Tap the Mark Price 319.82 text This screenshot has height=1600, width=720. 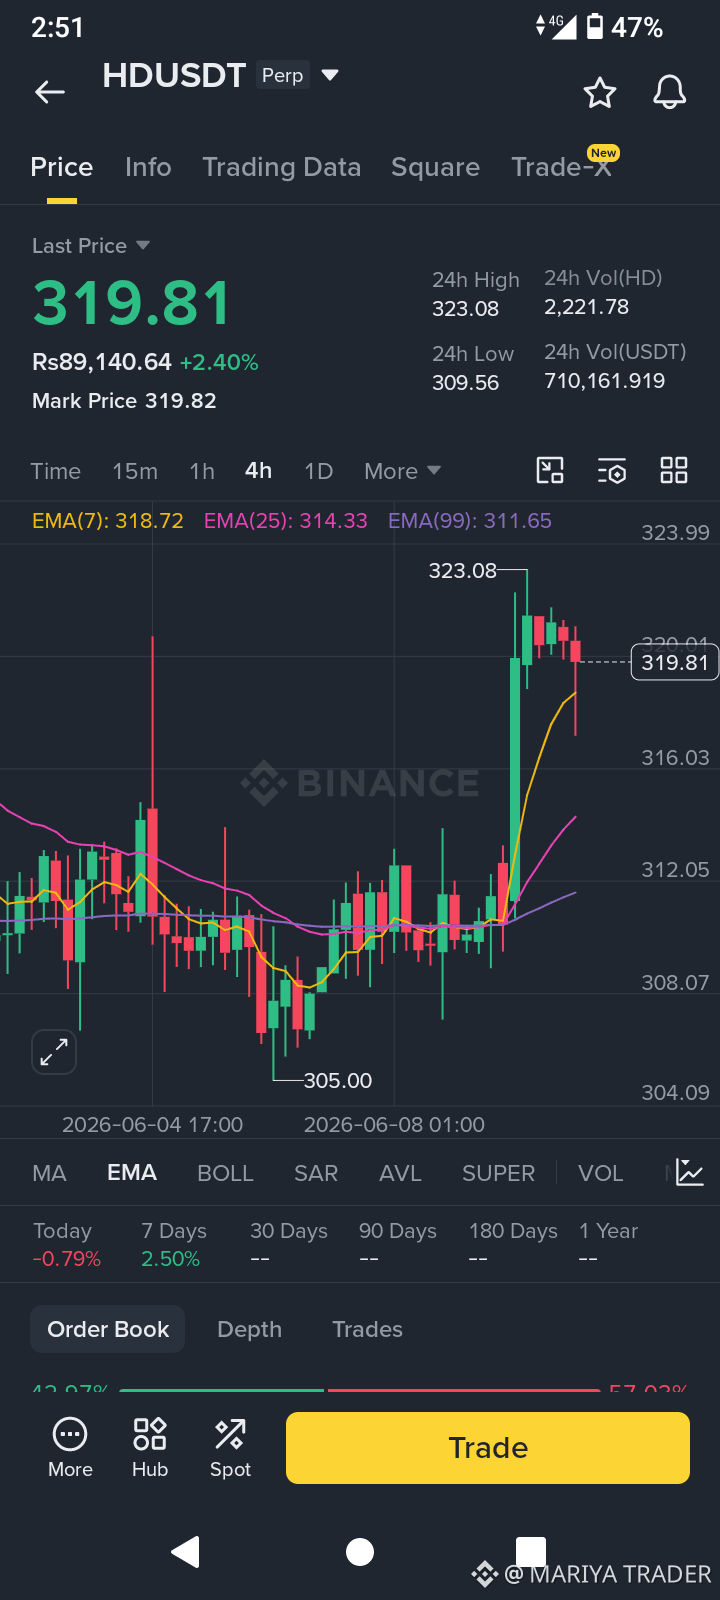[124, 401]
